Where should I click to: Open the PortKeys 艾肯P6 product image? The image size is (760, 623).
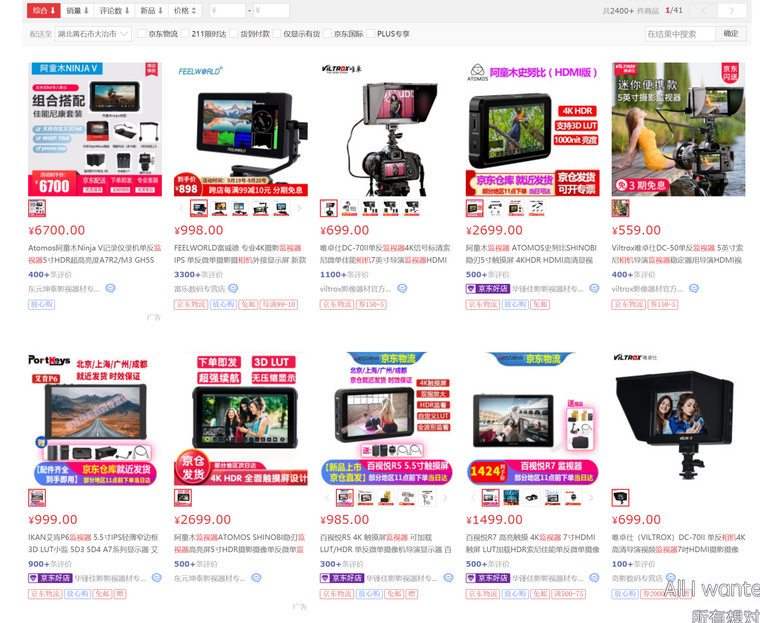[x=95, y=419]
